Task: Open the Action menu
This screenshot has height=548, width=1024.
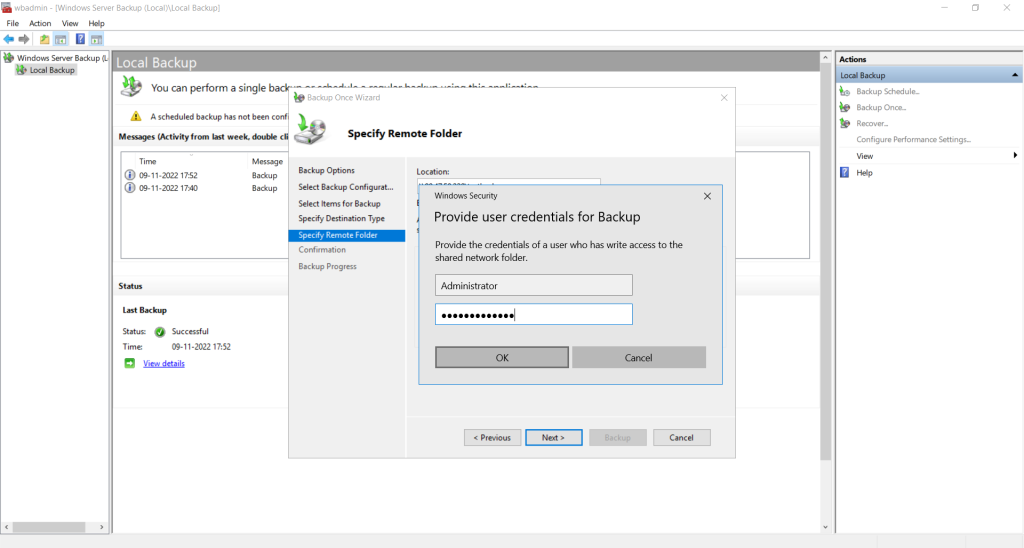Action: (40, 23)
